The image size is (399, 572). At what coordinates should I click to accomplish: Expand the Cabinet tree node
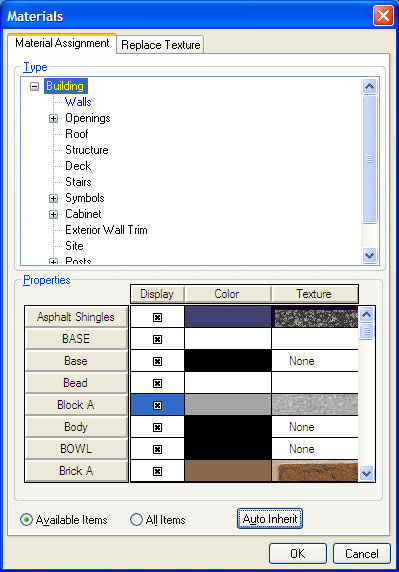coord(53,214)
